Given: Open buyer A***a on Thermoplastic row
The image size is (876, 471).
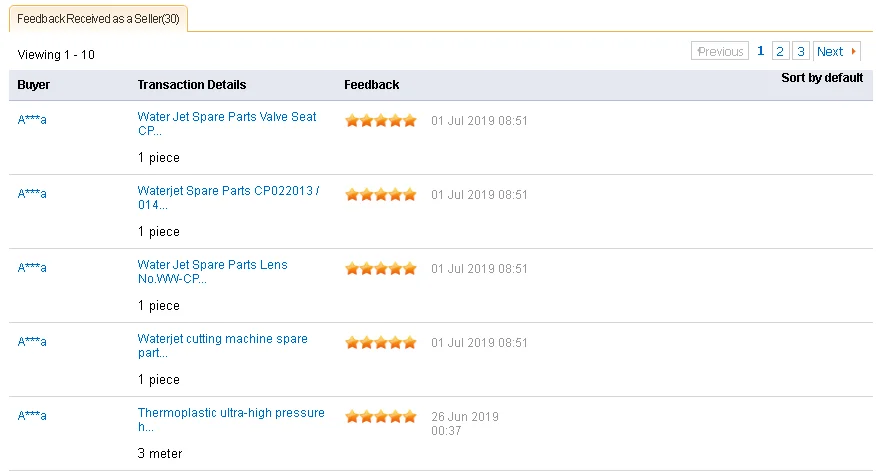Looking at the screenshot, I should 32,416.
